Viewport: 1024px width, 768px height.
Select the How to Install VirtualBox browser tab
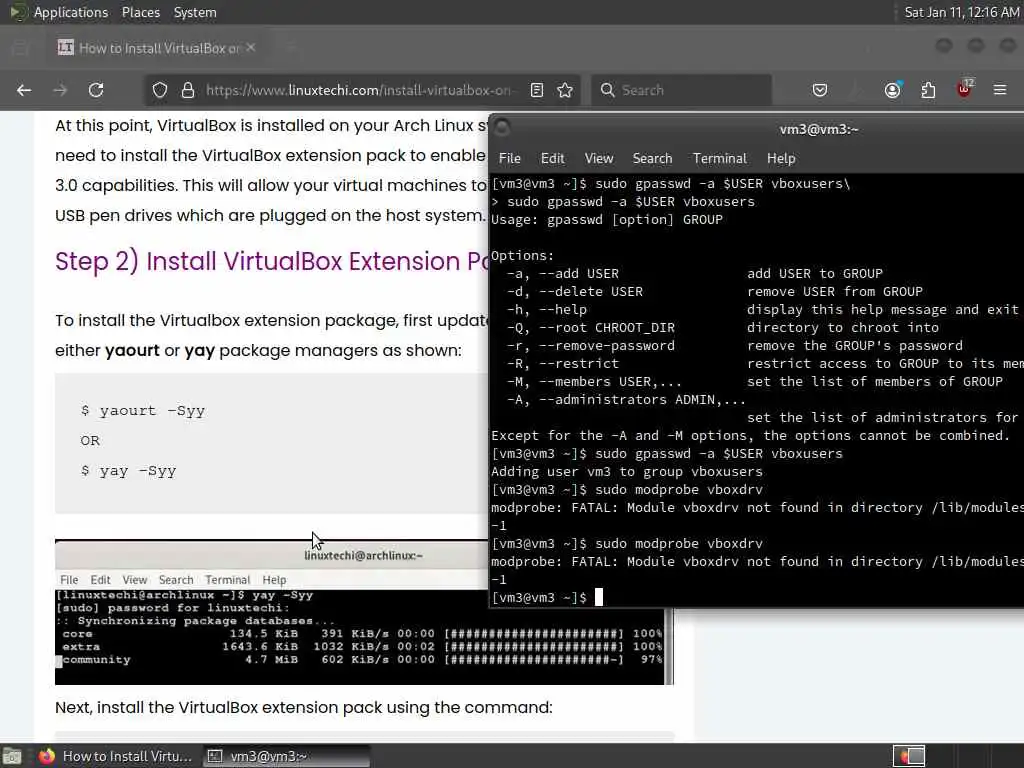[x=157, y=48]
